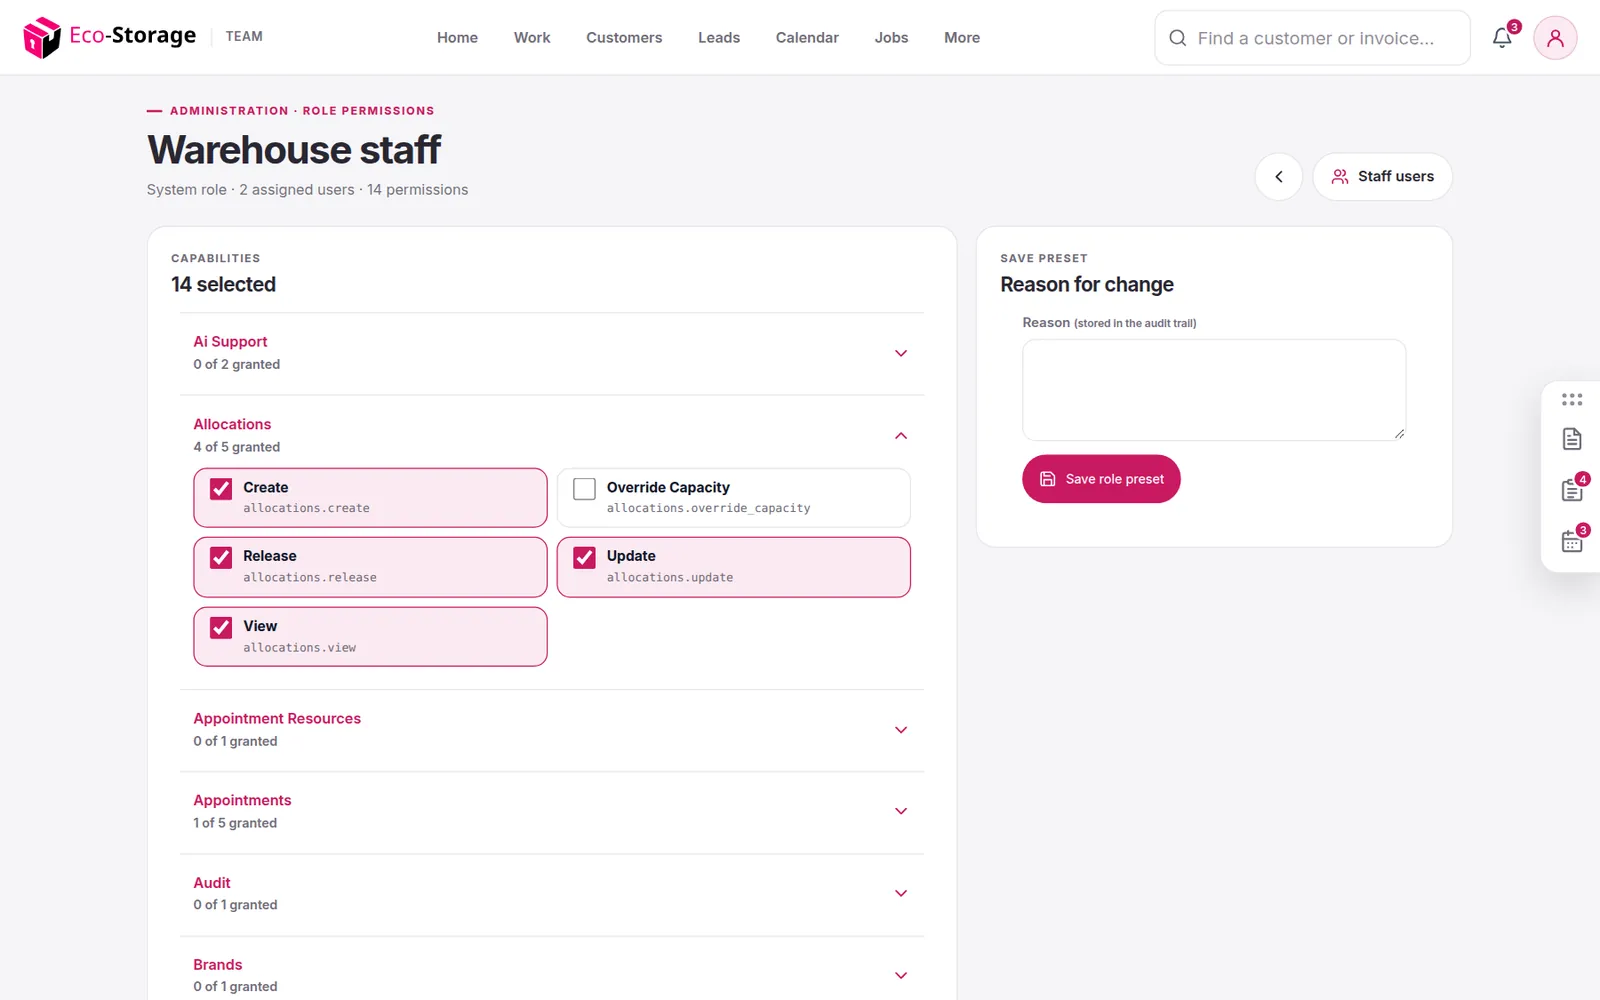
Task: Uncheck the Update allocations permission
Action: 584,557
